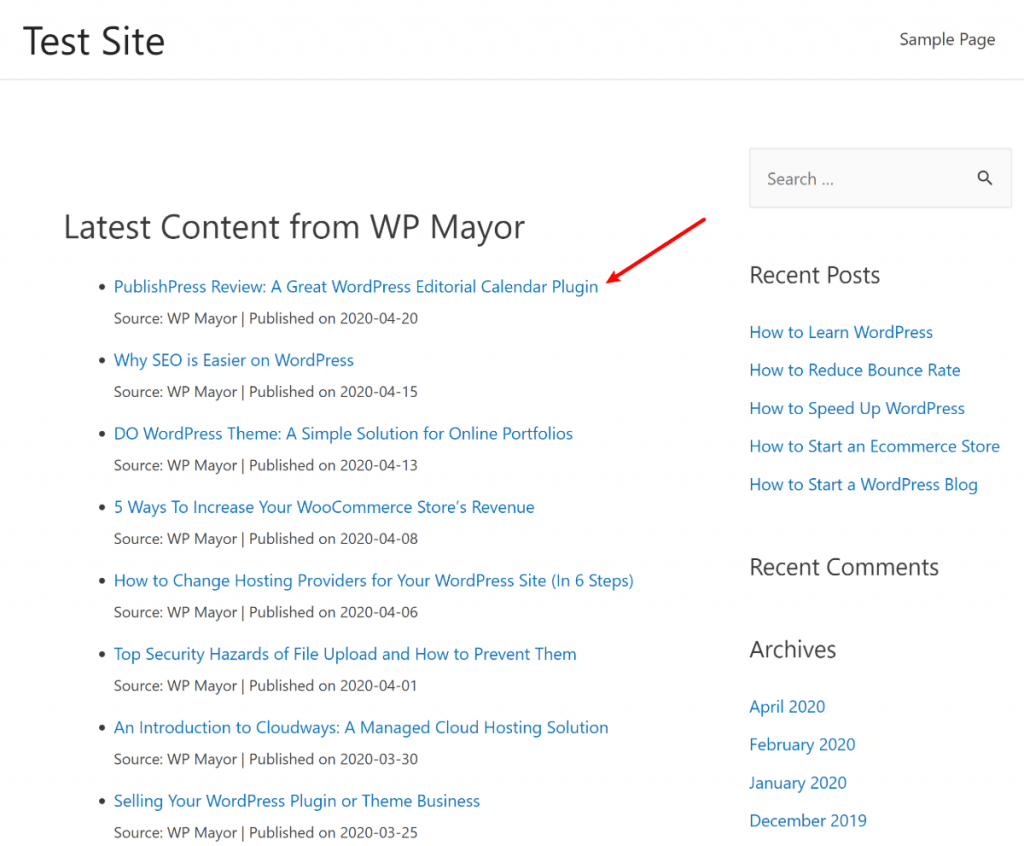Open "Why SEO is Easier on WordPress"
This screenshot has height=846, width=1024.
(x=233, y=360)
